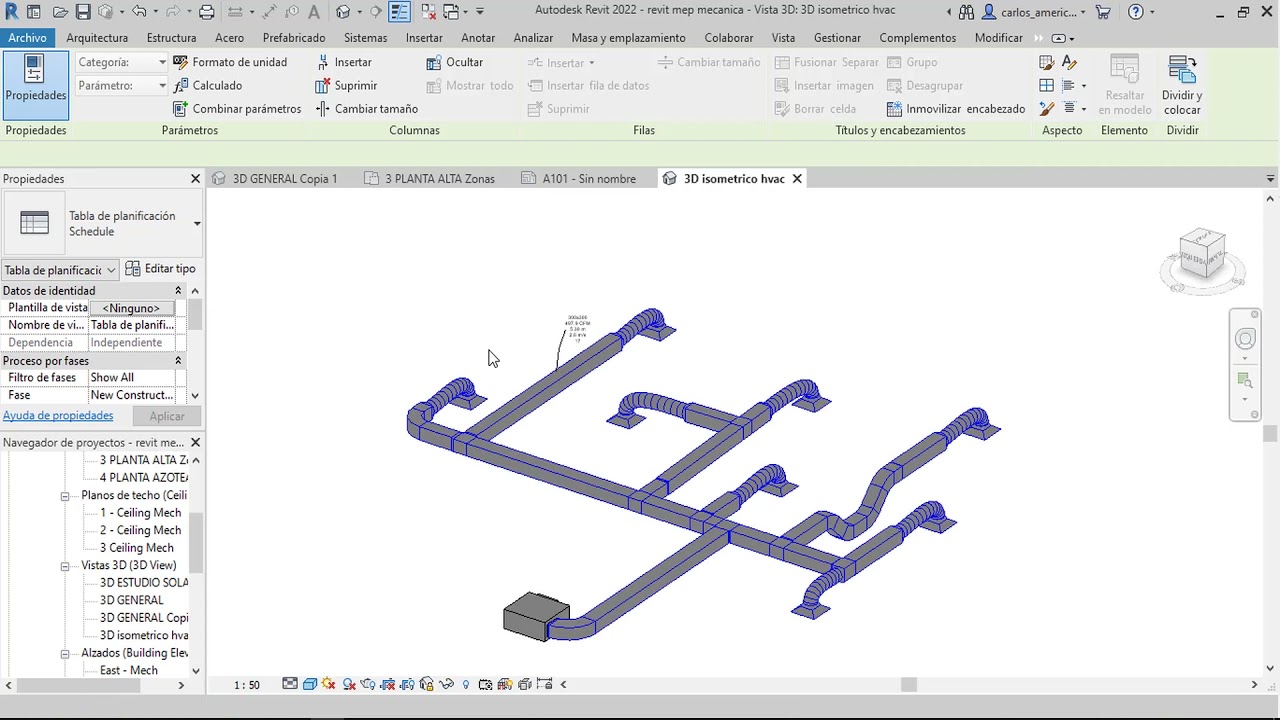Toggle the thin lines icon in quick access toolbar
Screen dimensions: 1280x720
pyautogui.click(x=399, y=12)
